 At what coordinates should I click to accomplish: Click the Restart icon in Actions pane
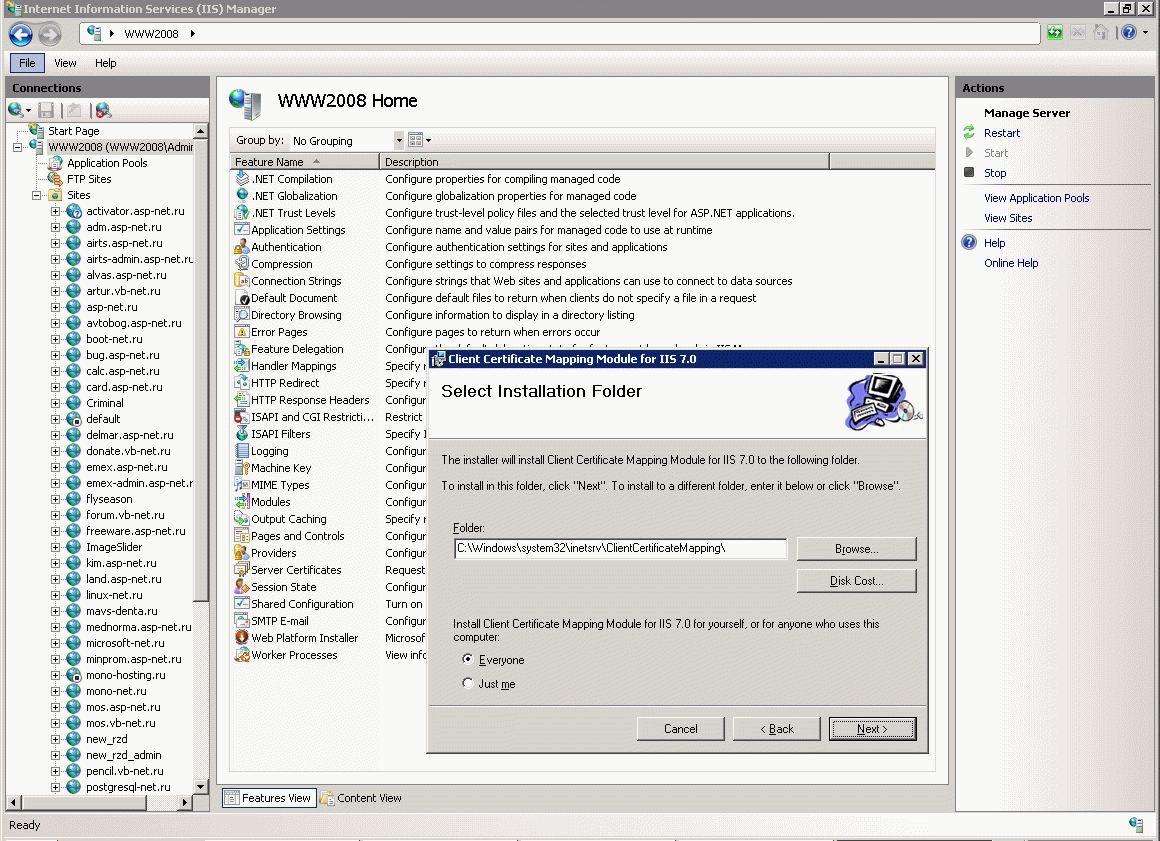tap(969, 132)
